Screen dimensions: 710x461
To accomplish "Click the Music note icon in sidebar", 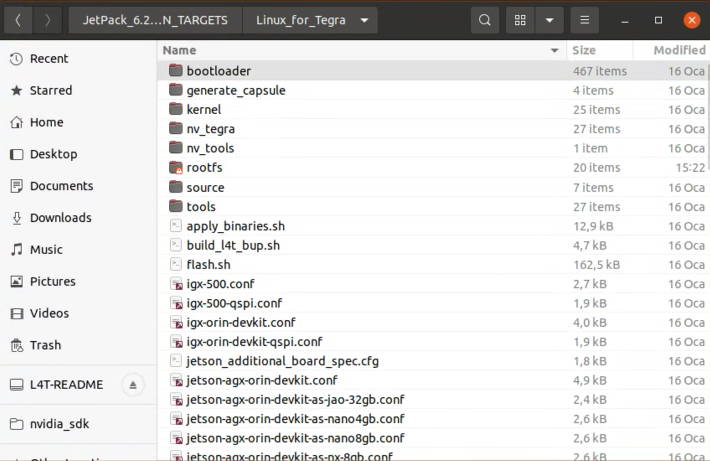I will (x=16, y=250).
